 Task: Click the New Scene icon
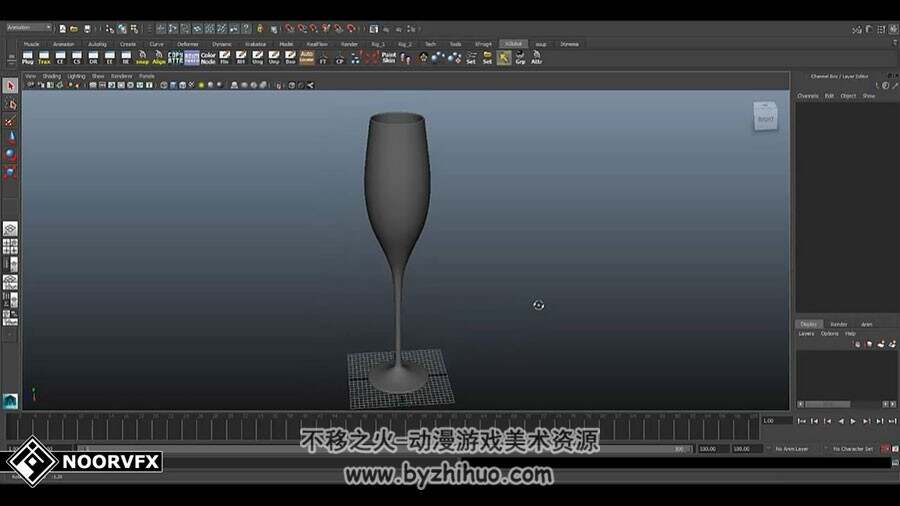(x=63, y=29)
